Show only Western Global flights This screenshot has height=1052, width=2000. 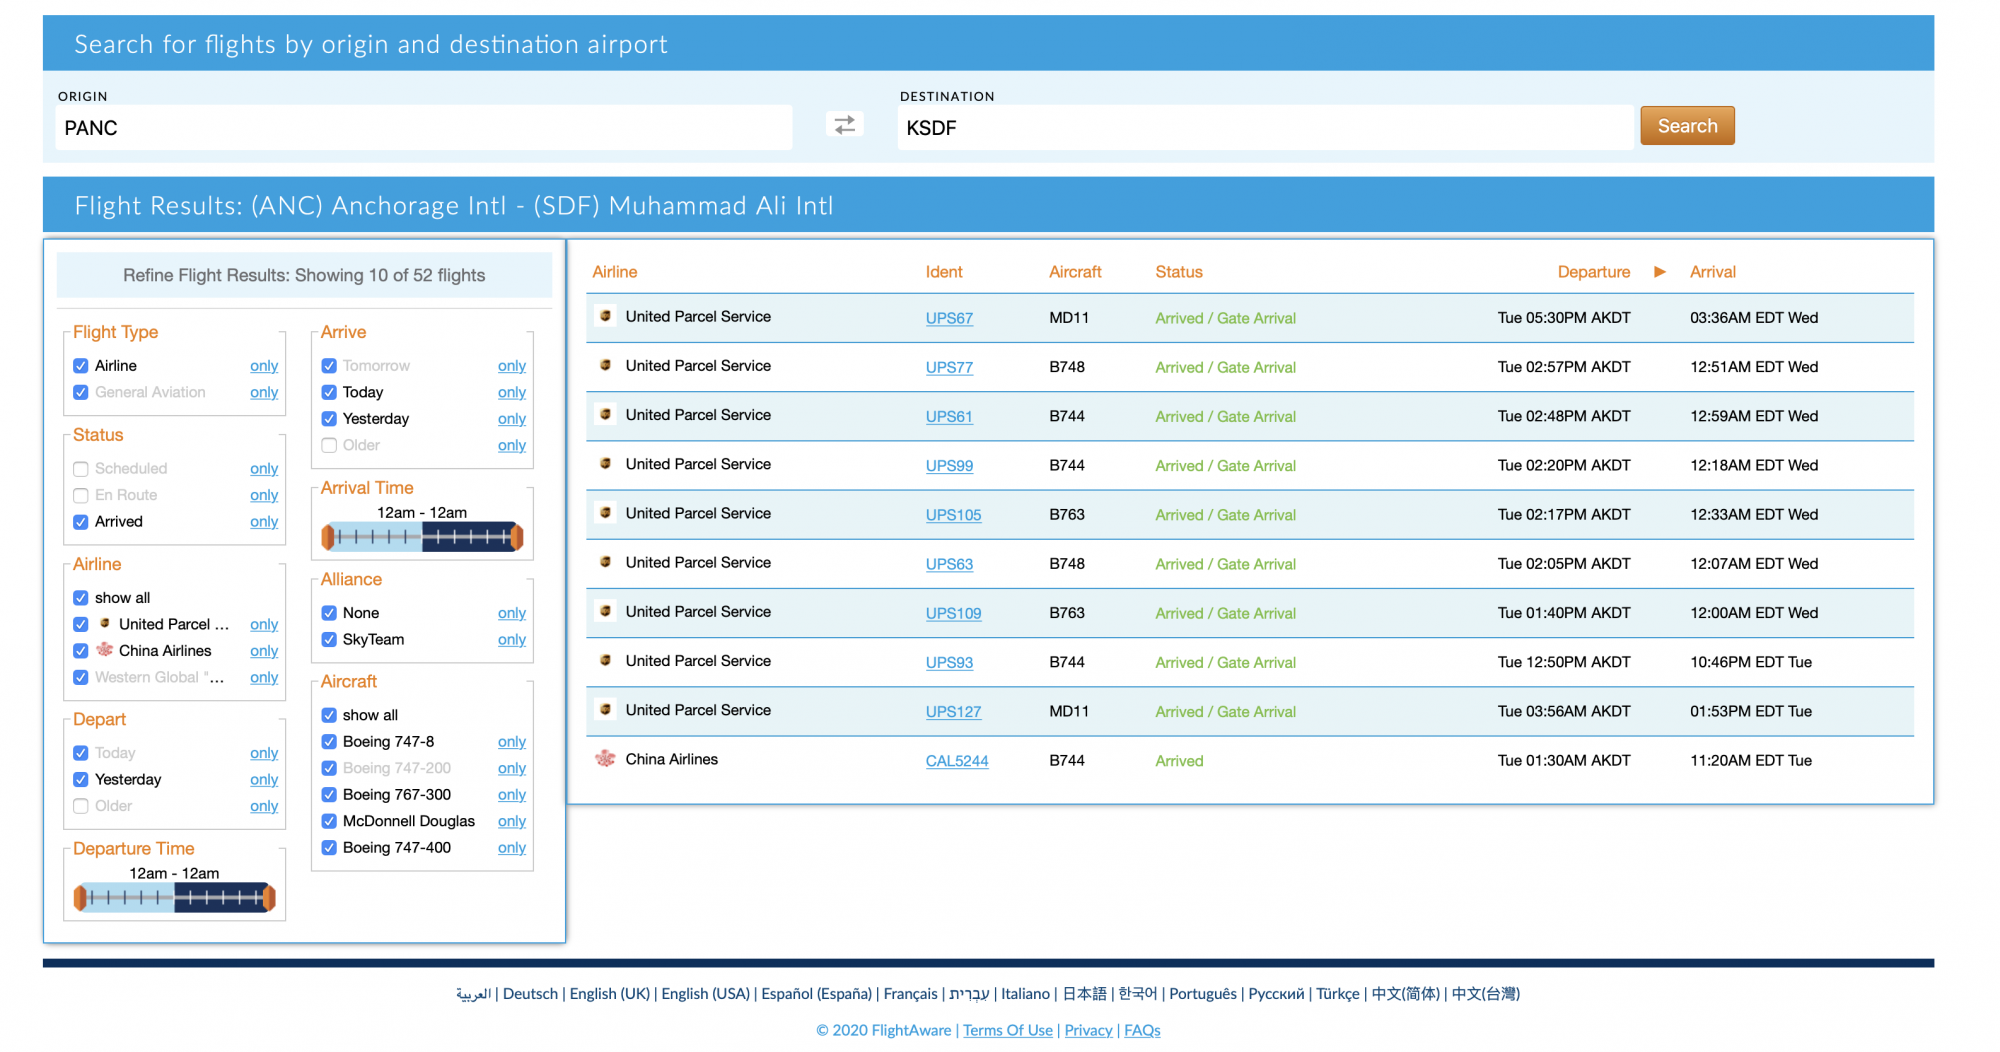point(264,678)
